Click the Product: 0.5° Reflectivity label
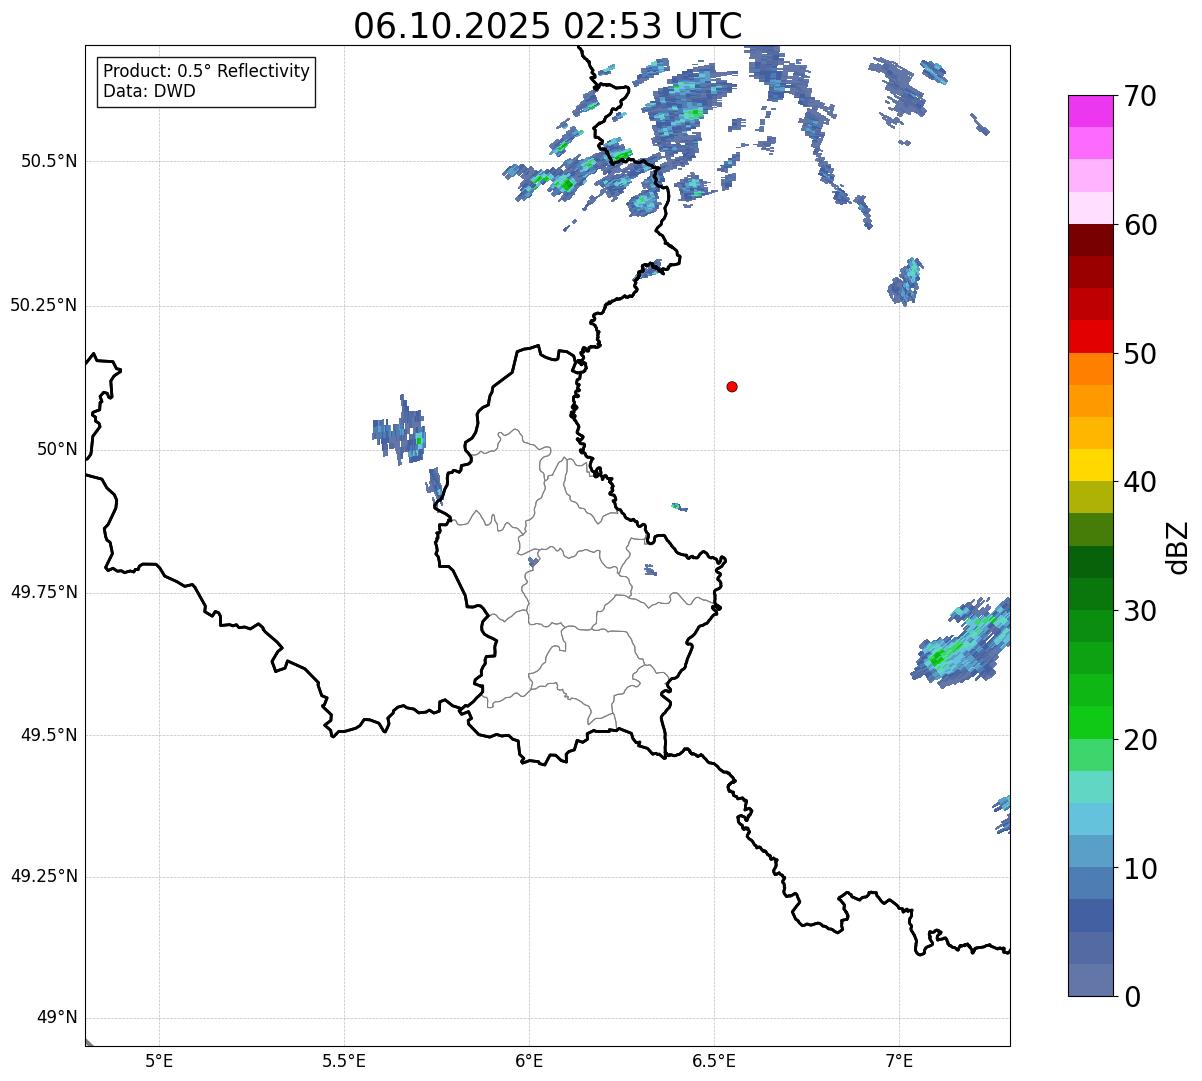1202x1081 pixels. 207,72
